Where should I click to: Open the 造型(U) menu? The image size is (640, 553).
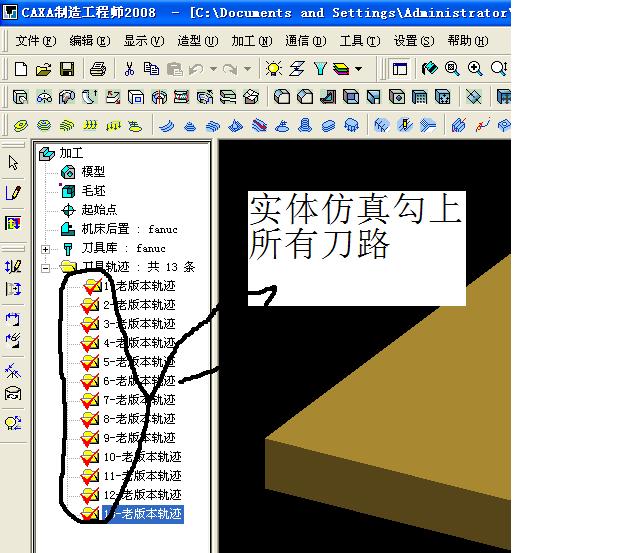[x=198, y=41]
